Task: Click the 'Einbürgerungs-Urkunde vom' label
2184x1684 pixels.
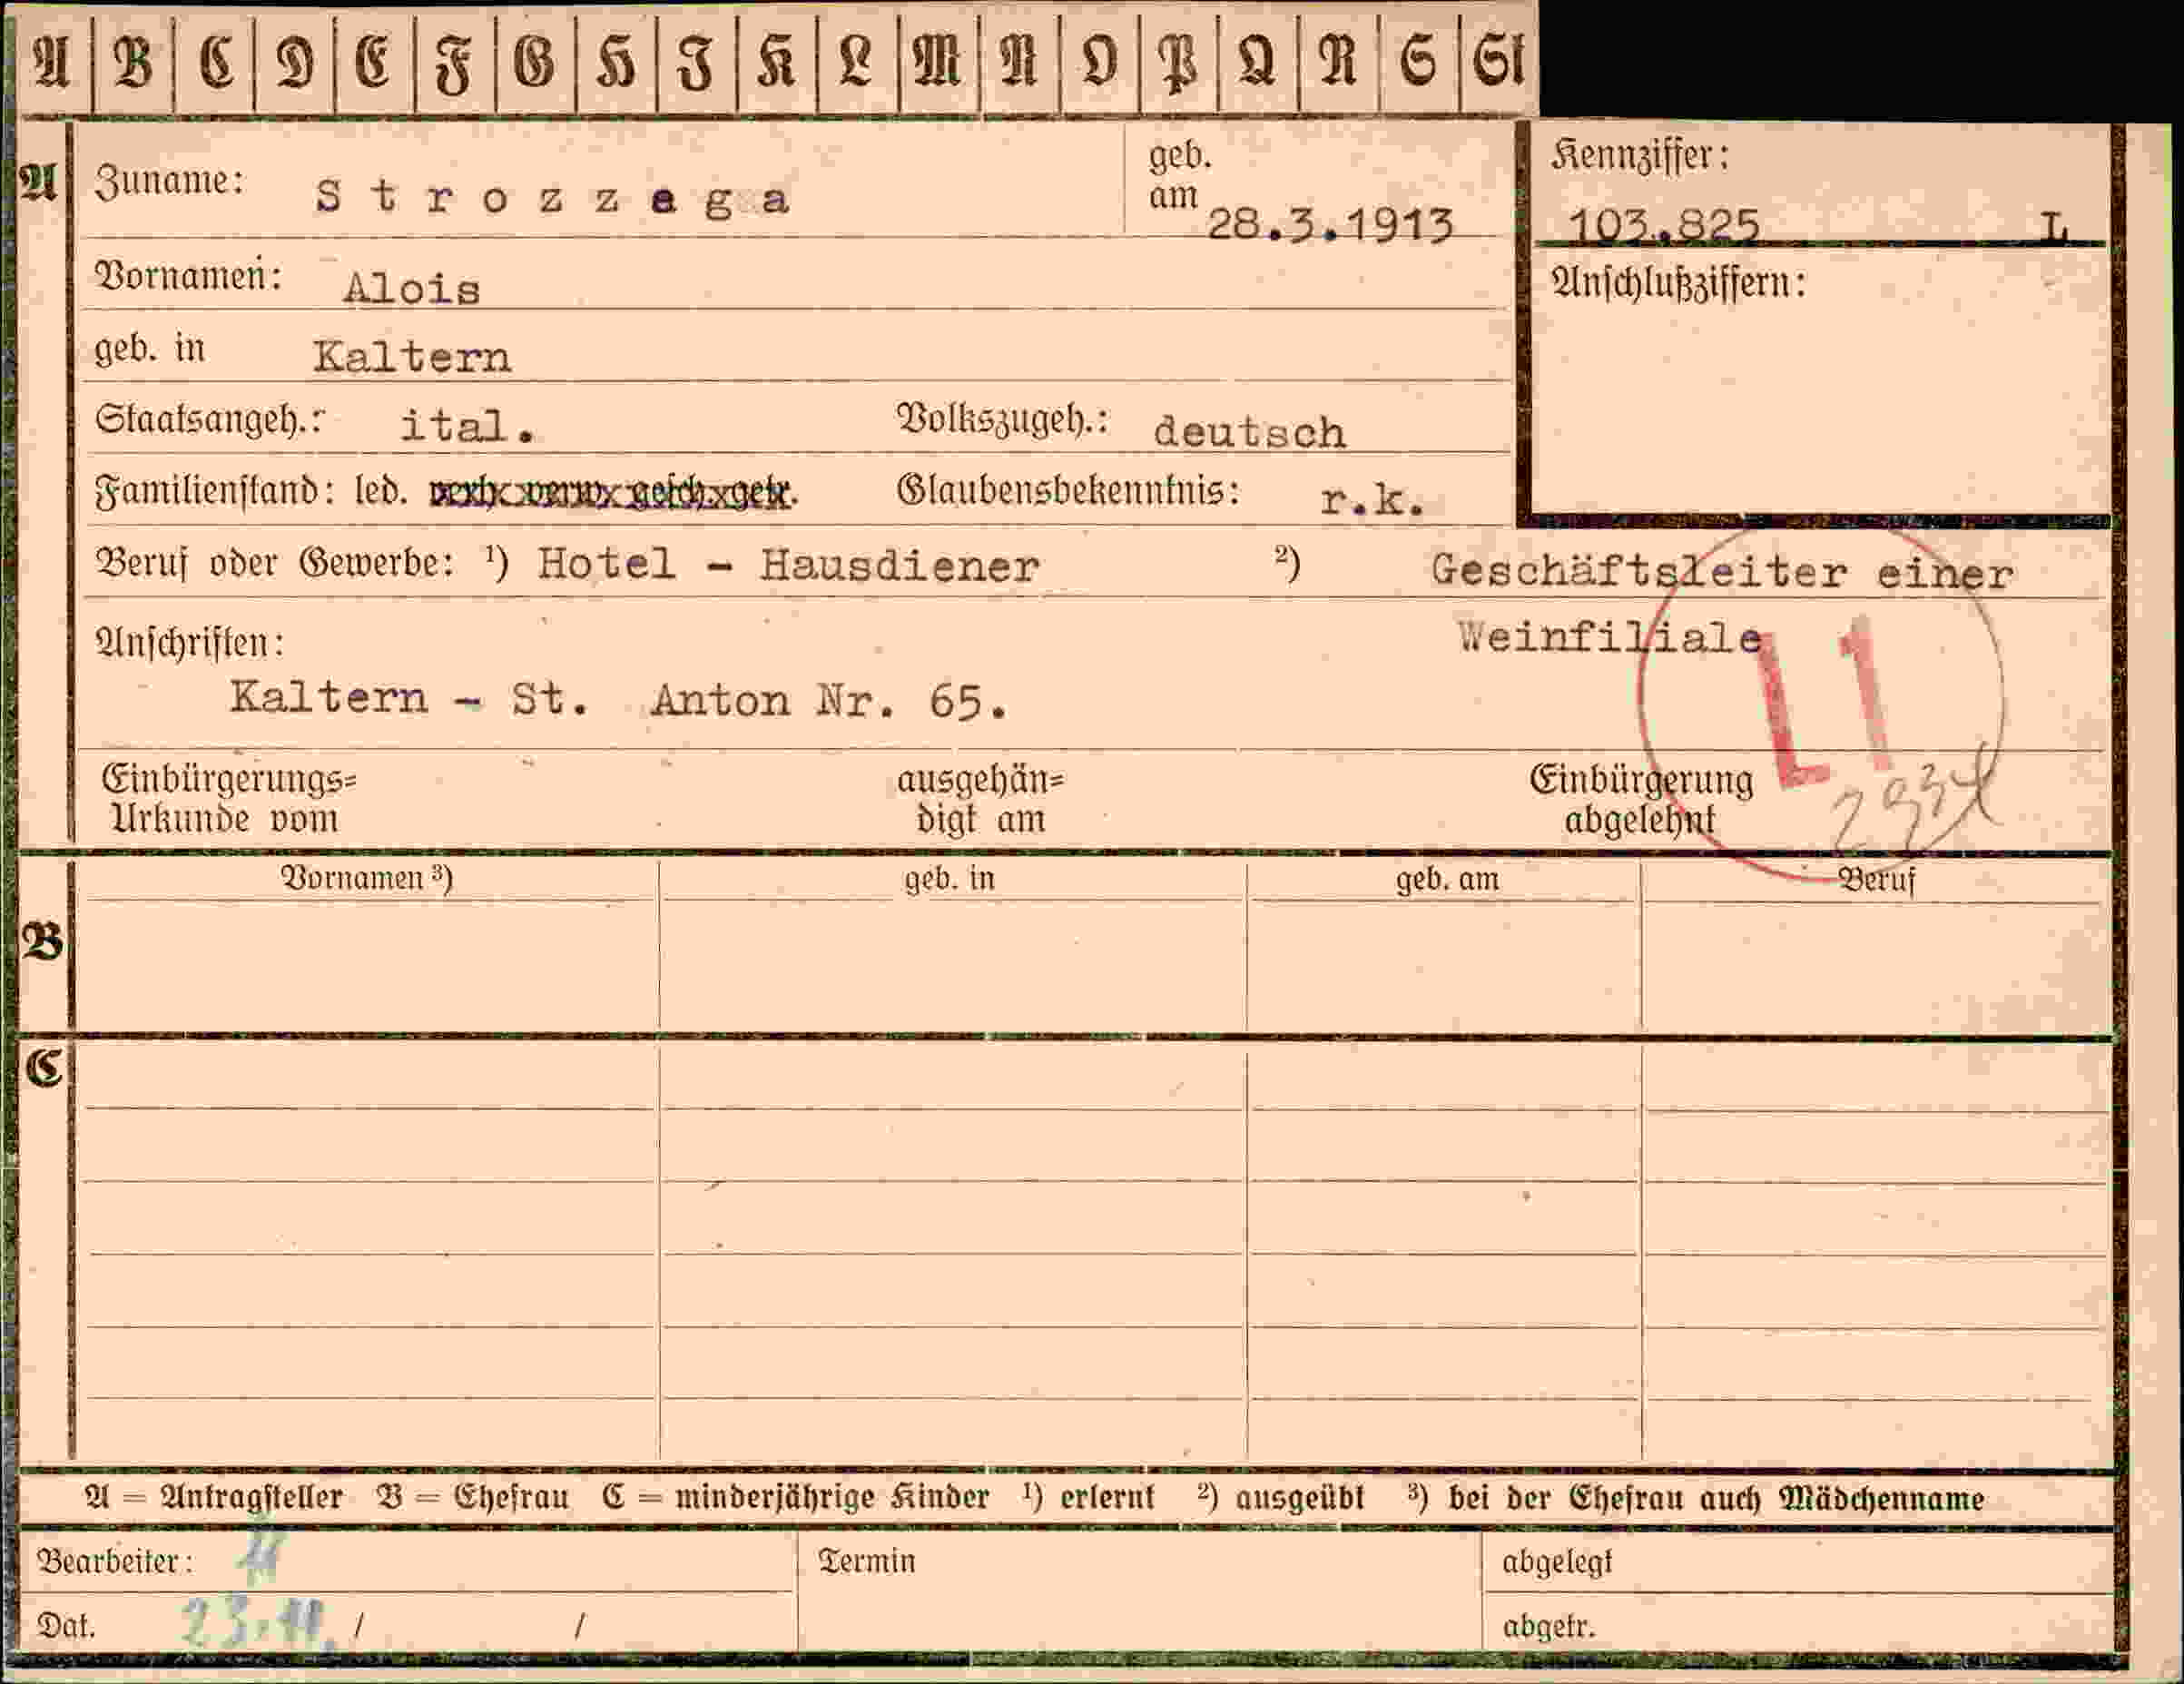Action: coord(228,798)
